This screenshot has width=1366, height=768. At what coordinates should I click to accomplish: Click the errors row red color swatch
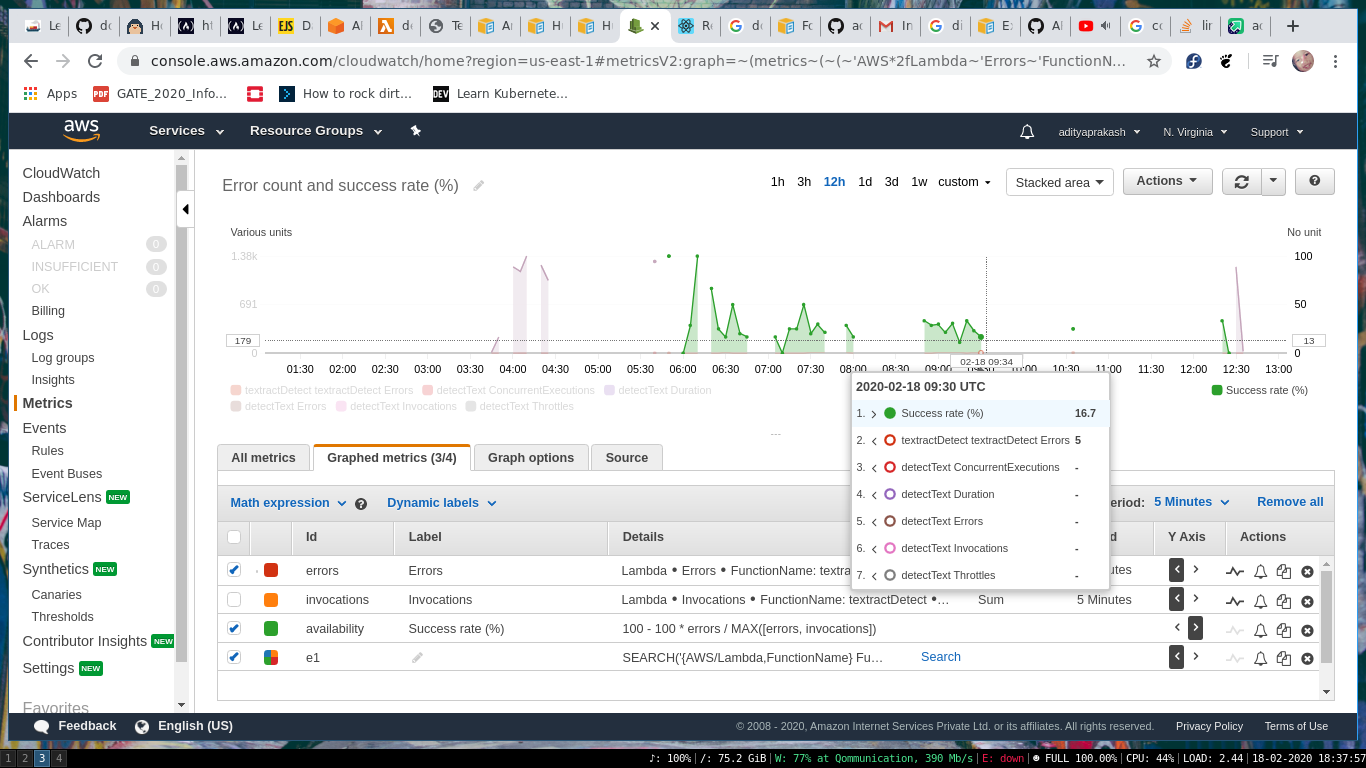tap(271, 571)
